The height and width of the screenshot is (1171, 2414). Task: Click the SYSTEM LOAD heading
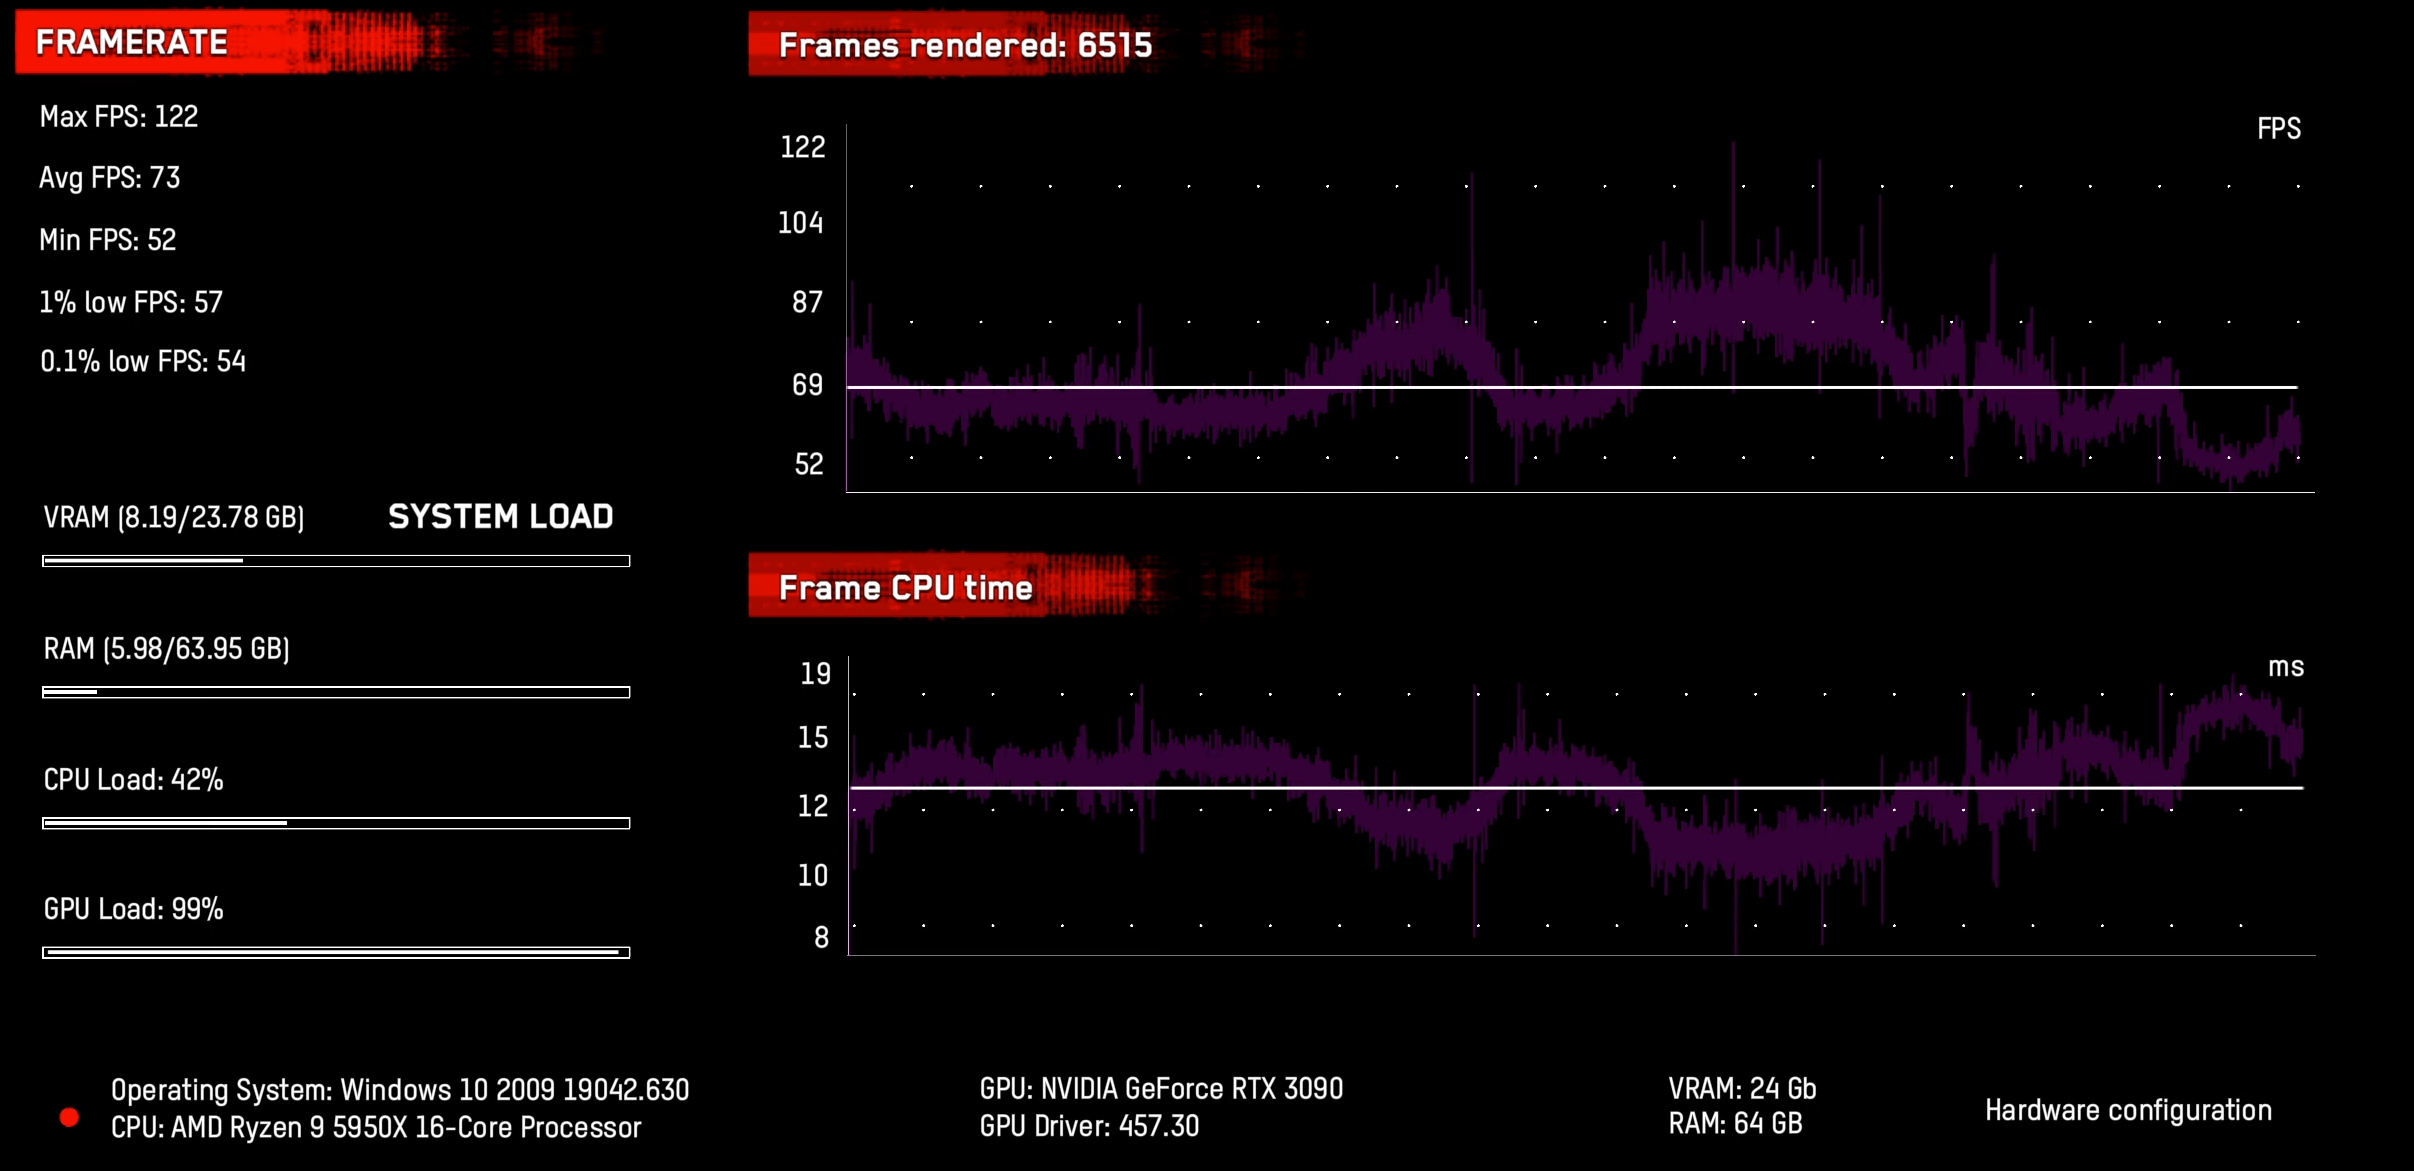pos(500,516)
